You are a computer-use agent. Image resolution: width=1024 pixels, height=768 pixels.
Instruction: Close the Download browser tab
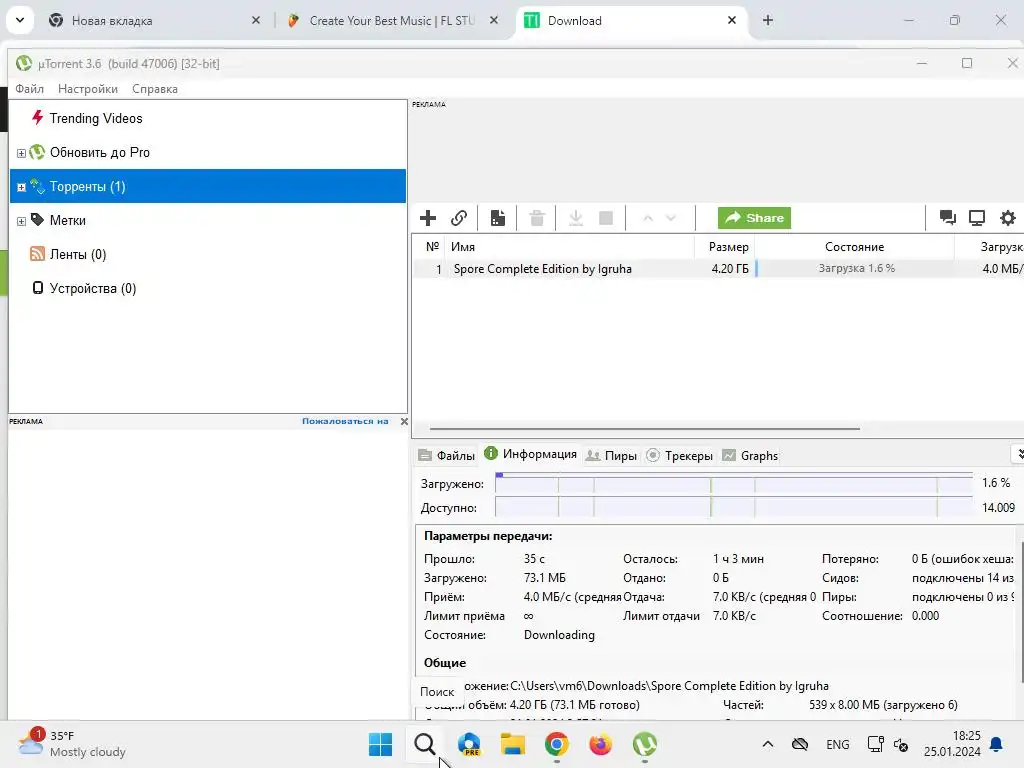point(731,20)
